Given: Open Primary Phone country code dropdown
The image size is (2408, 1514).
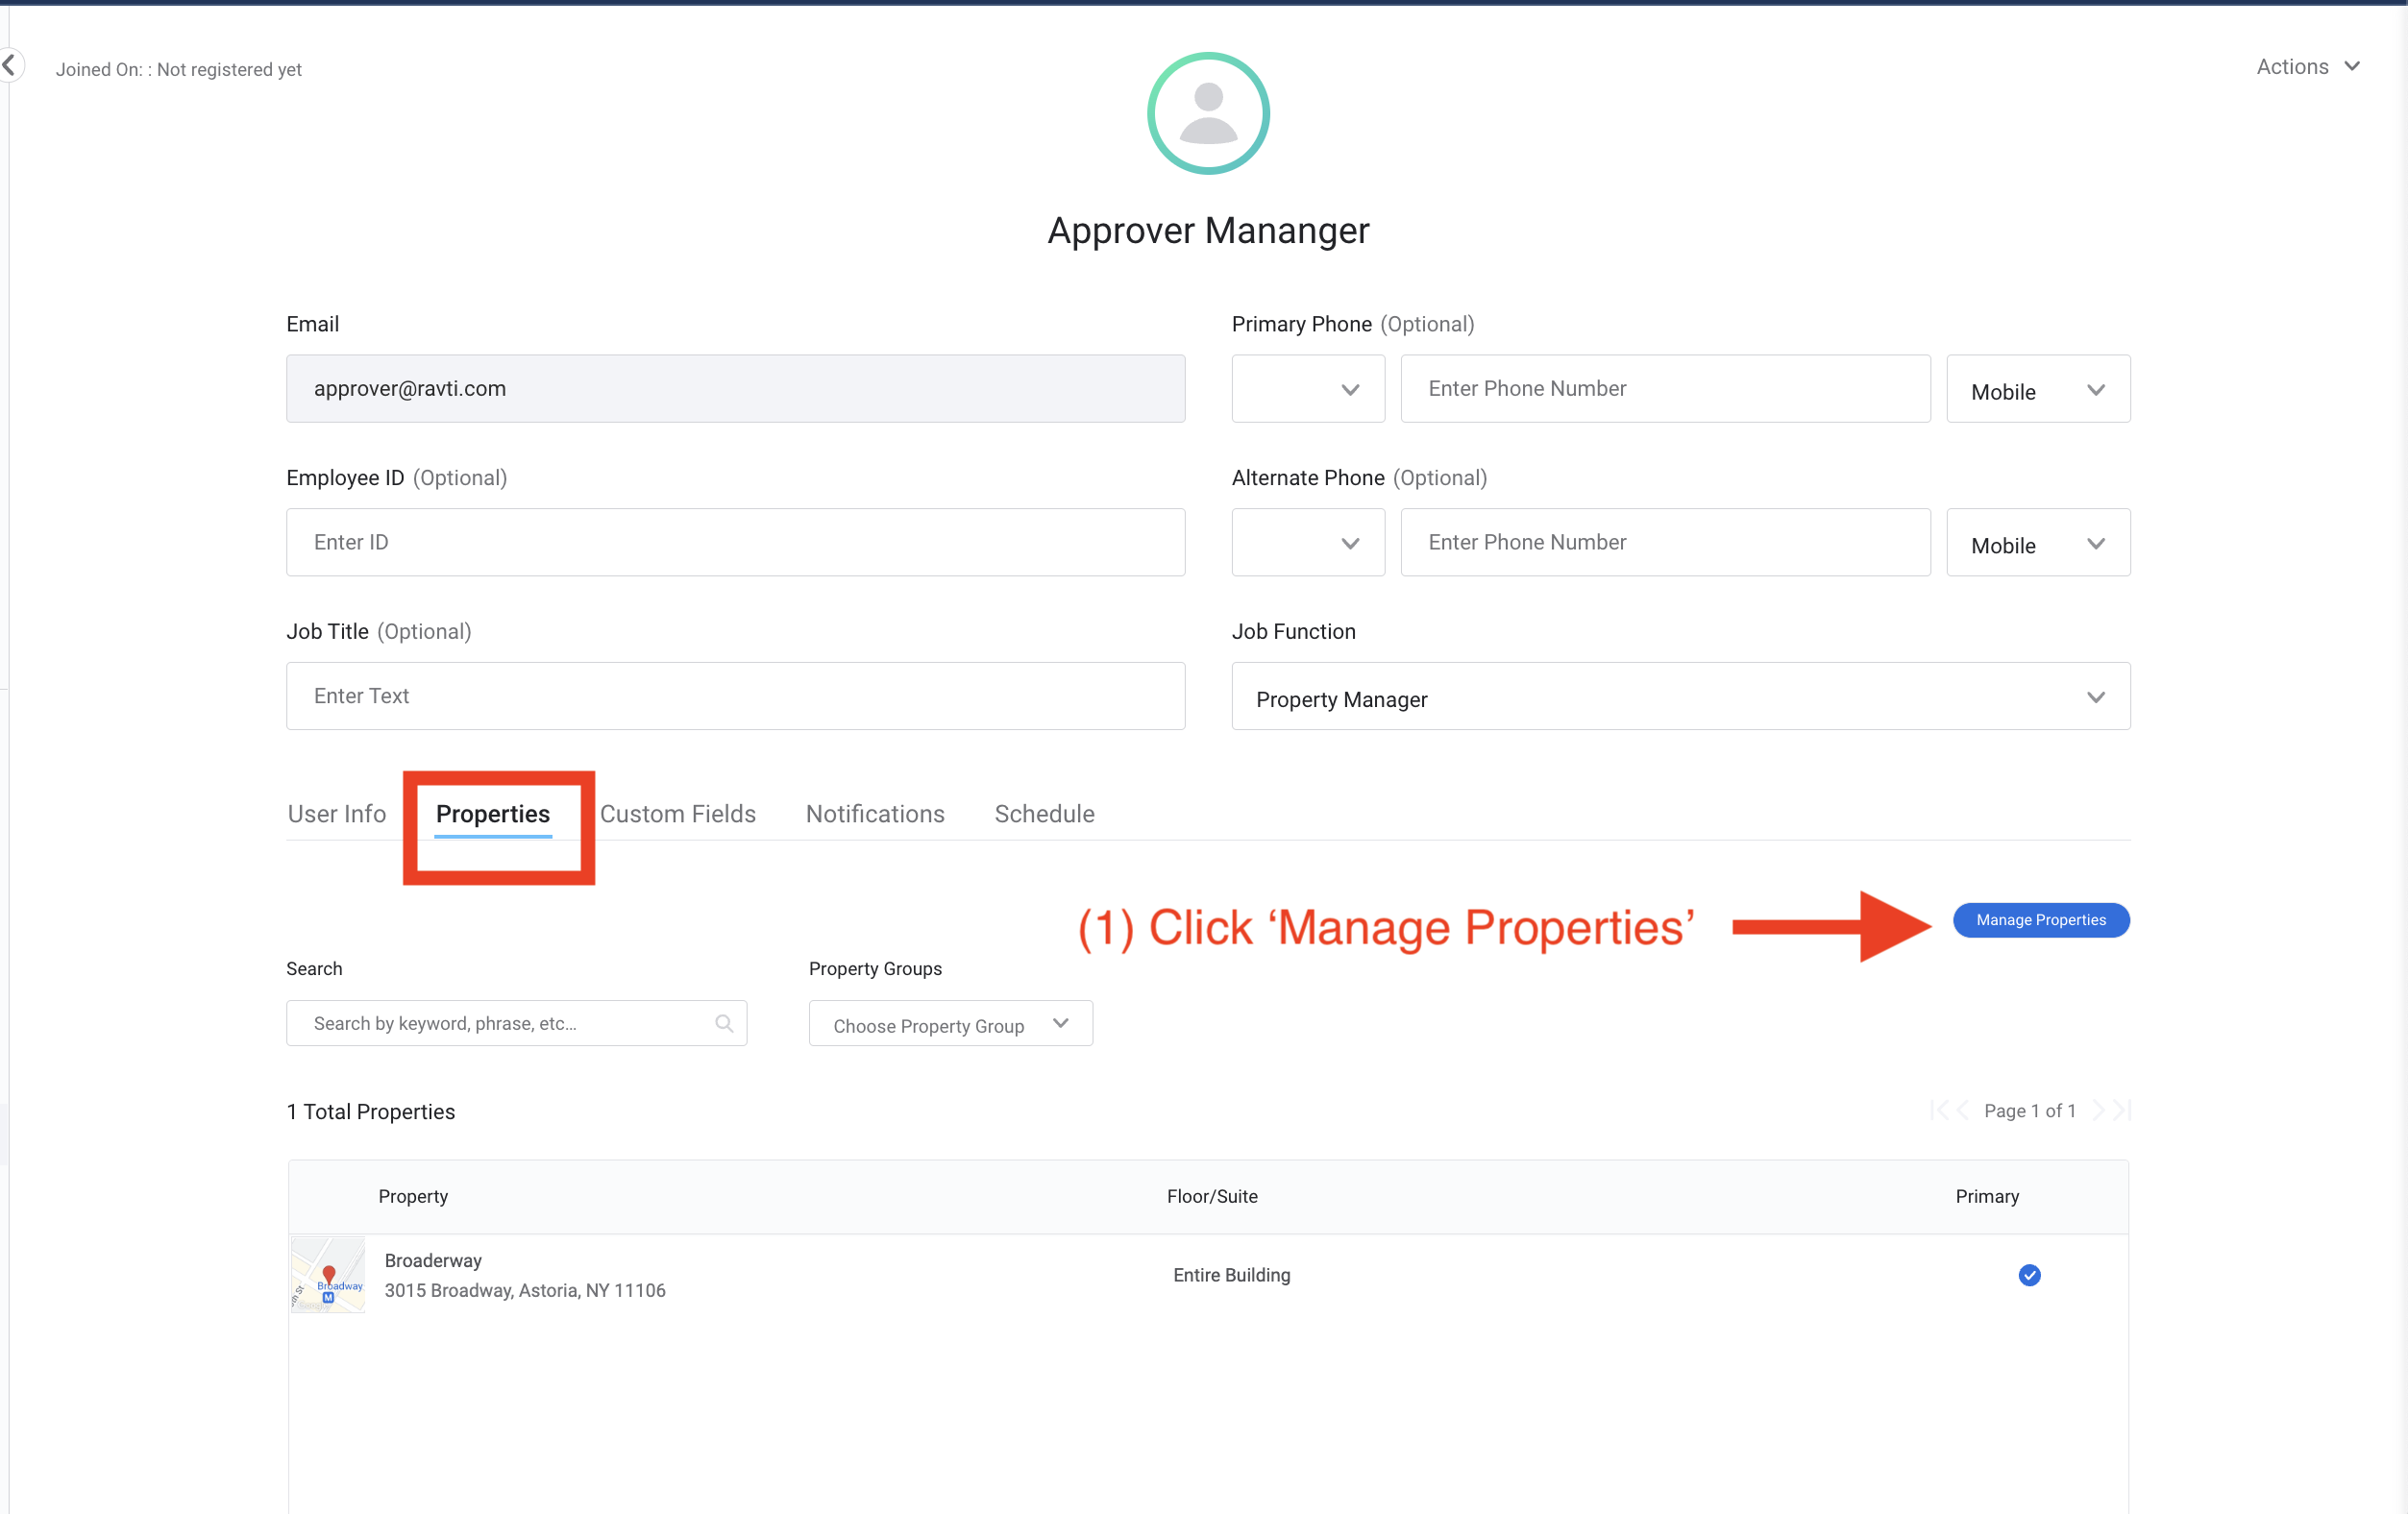Looking at the screenshot, I should (1307, 389).
